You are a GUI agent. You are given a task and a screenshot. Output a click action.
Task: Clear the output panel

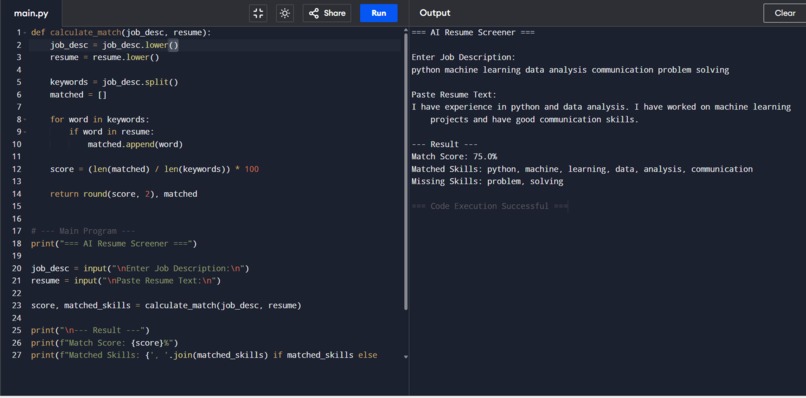click(x=784, y=13)
